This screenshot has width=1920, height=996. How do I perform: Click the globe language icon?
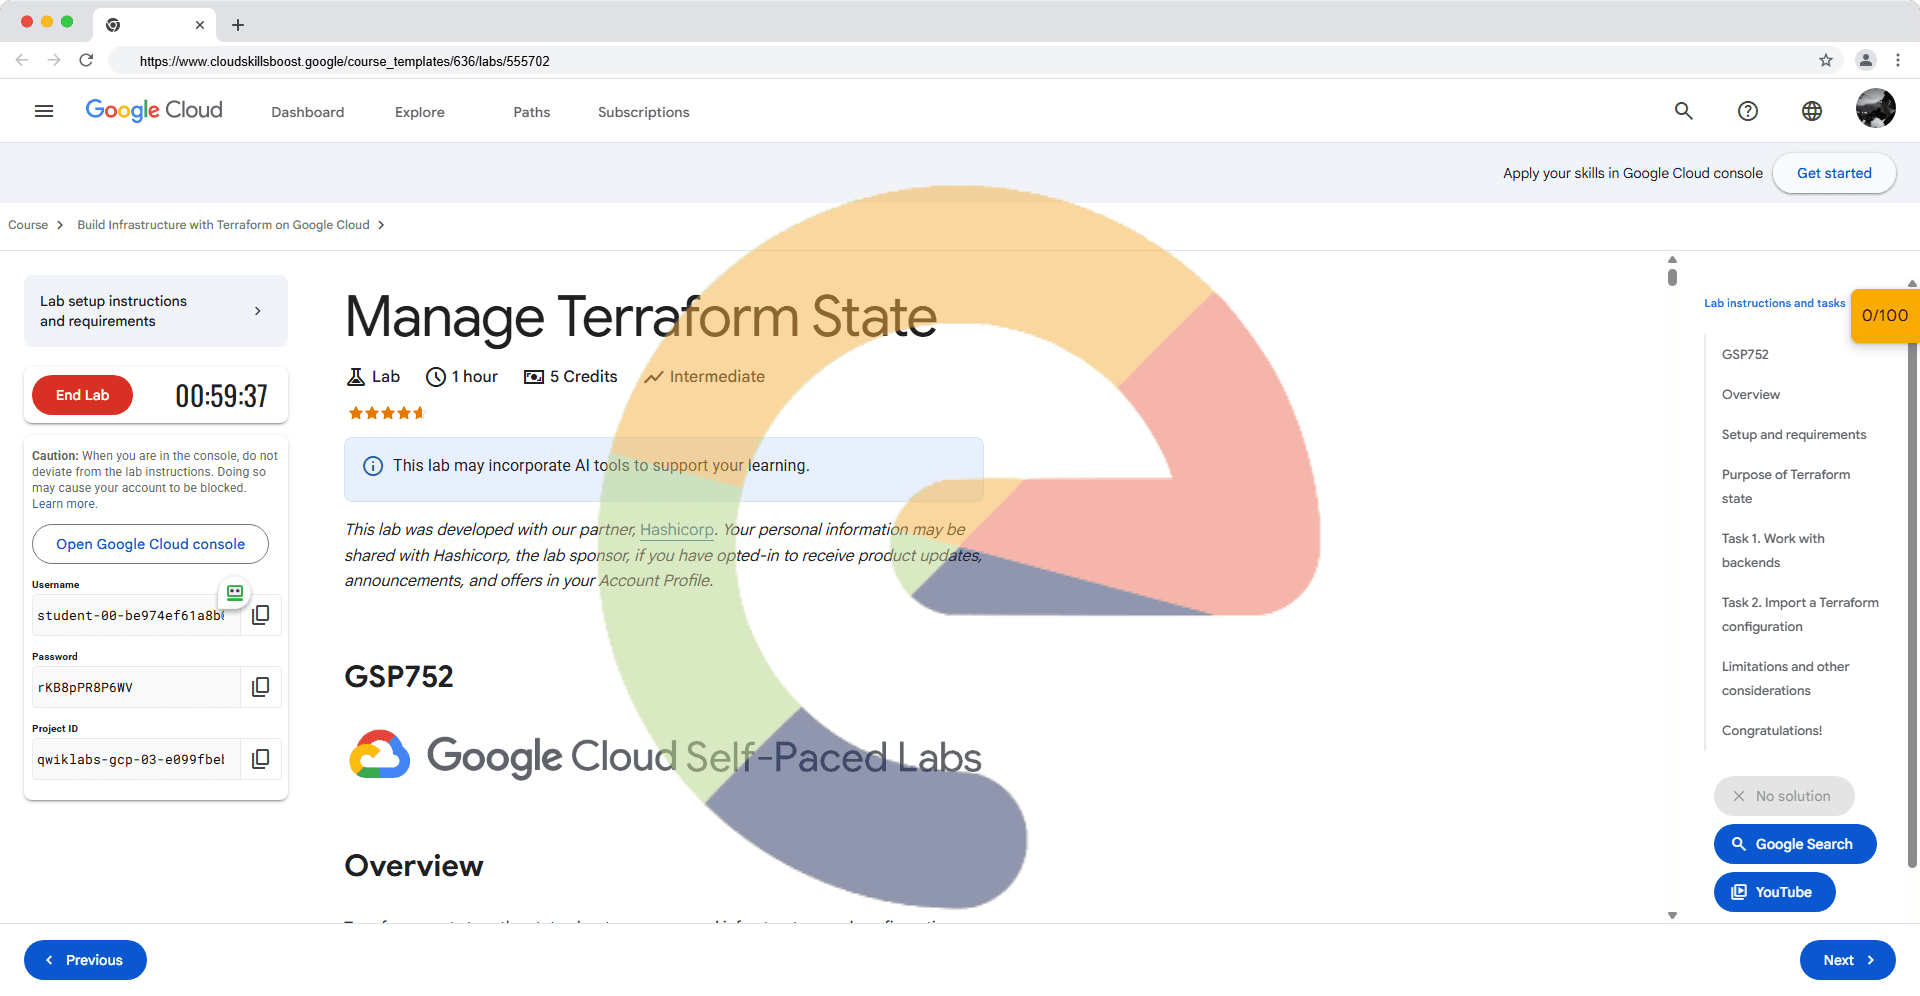coord(1812,111)
